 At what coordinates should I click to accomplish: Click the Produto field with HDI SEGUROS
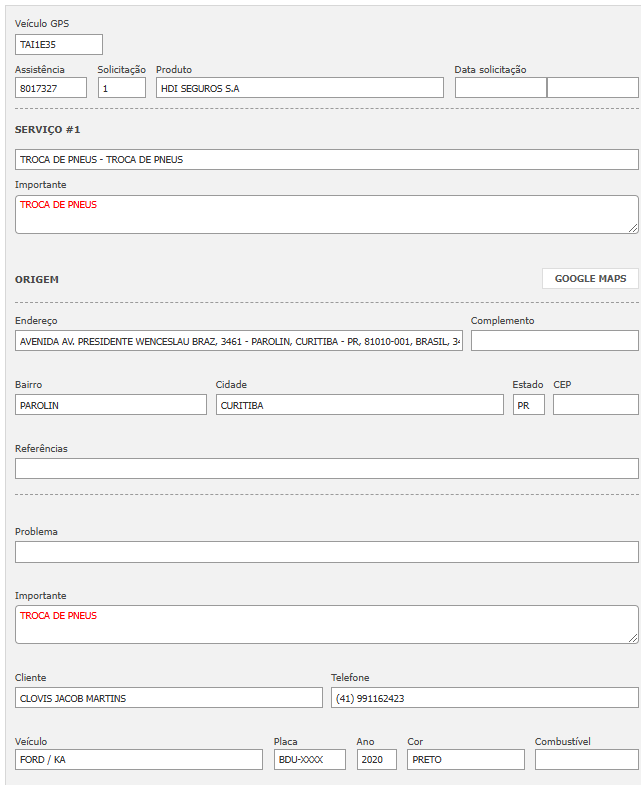pyautogui.click(x=299, y=88)
